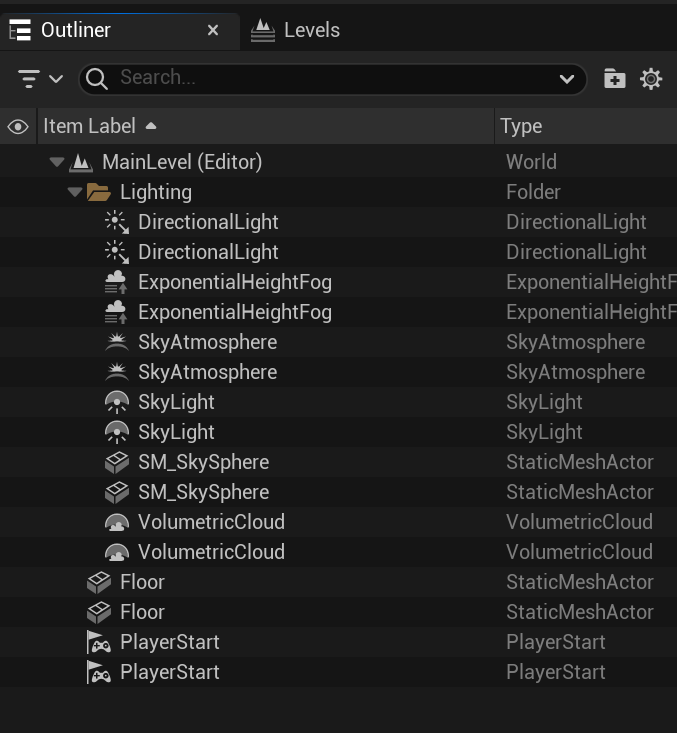Click the second VolumetricCloud type cell
Image resolution: width=677 pixels, height=733 pixels.
(579, 552)
